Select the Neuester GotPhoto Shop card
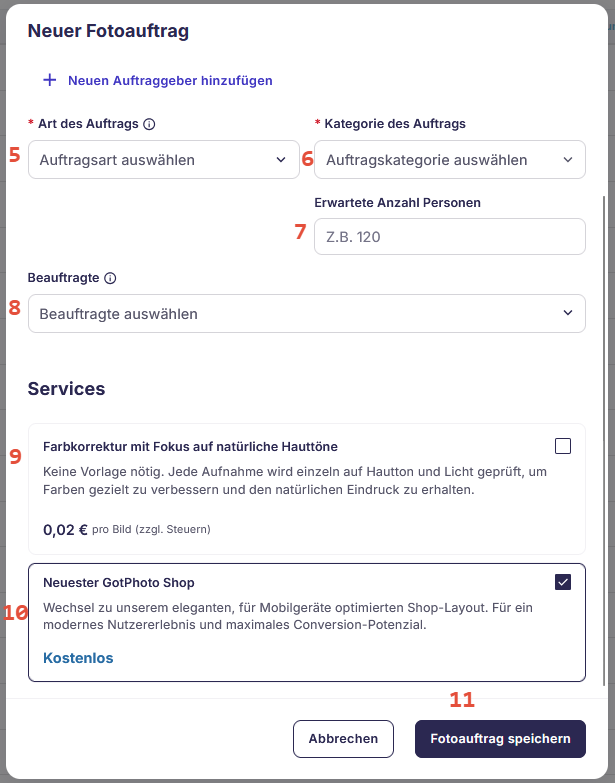The image size is (615, 783). point(307,622)
